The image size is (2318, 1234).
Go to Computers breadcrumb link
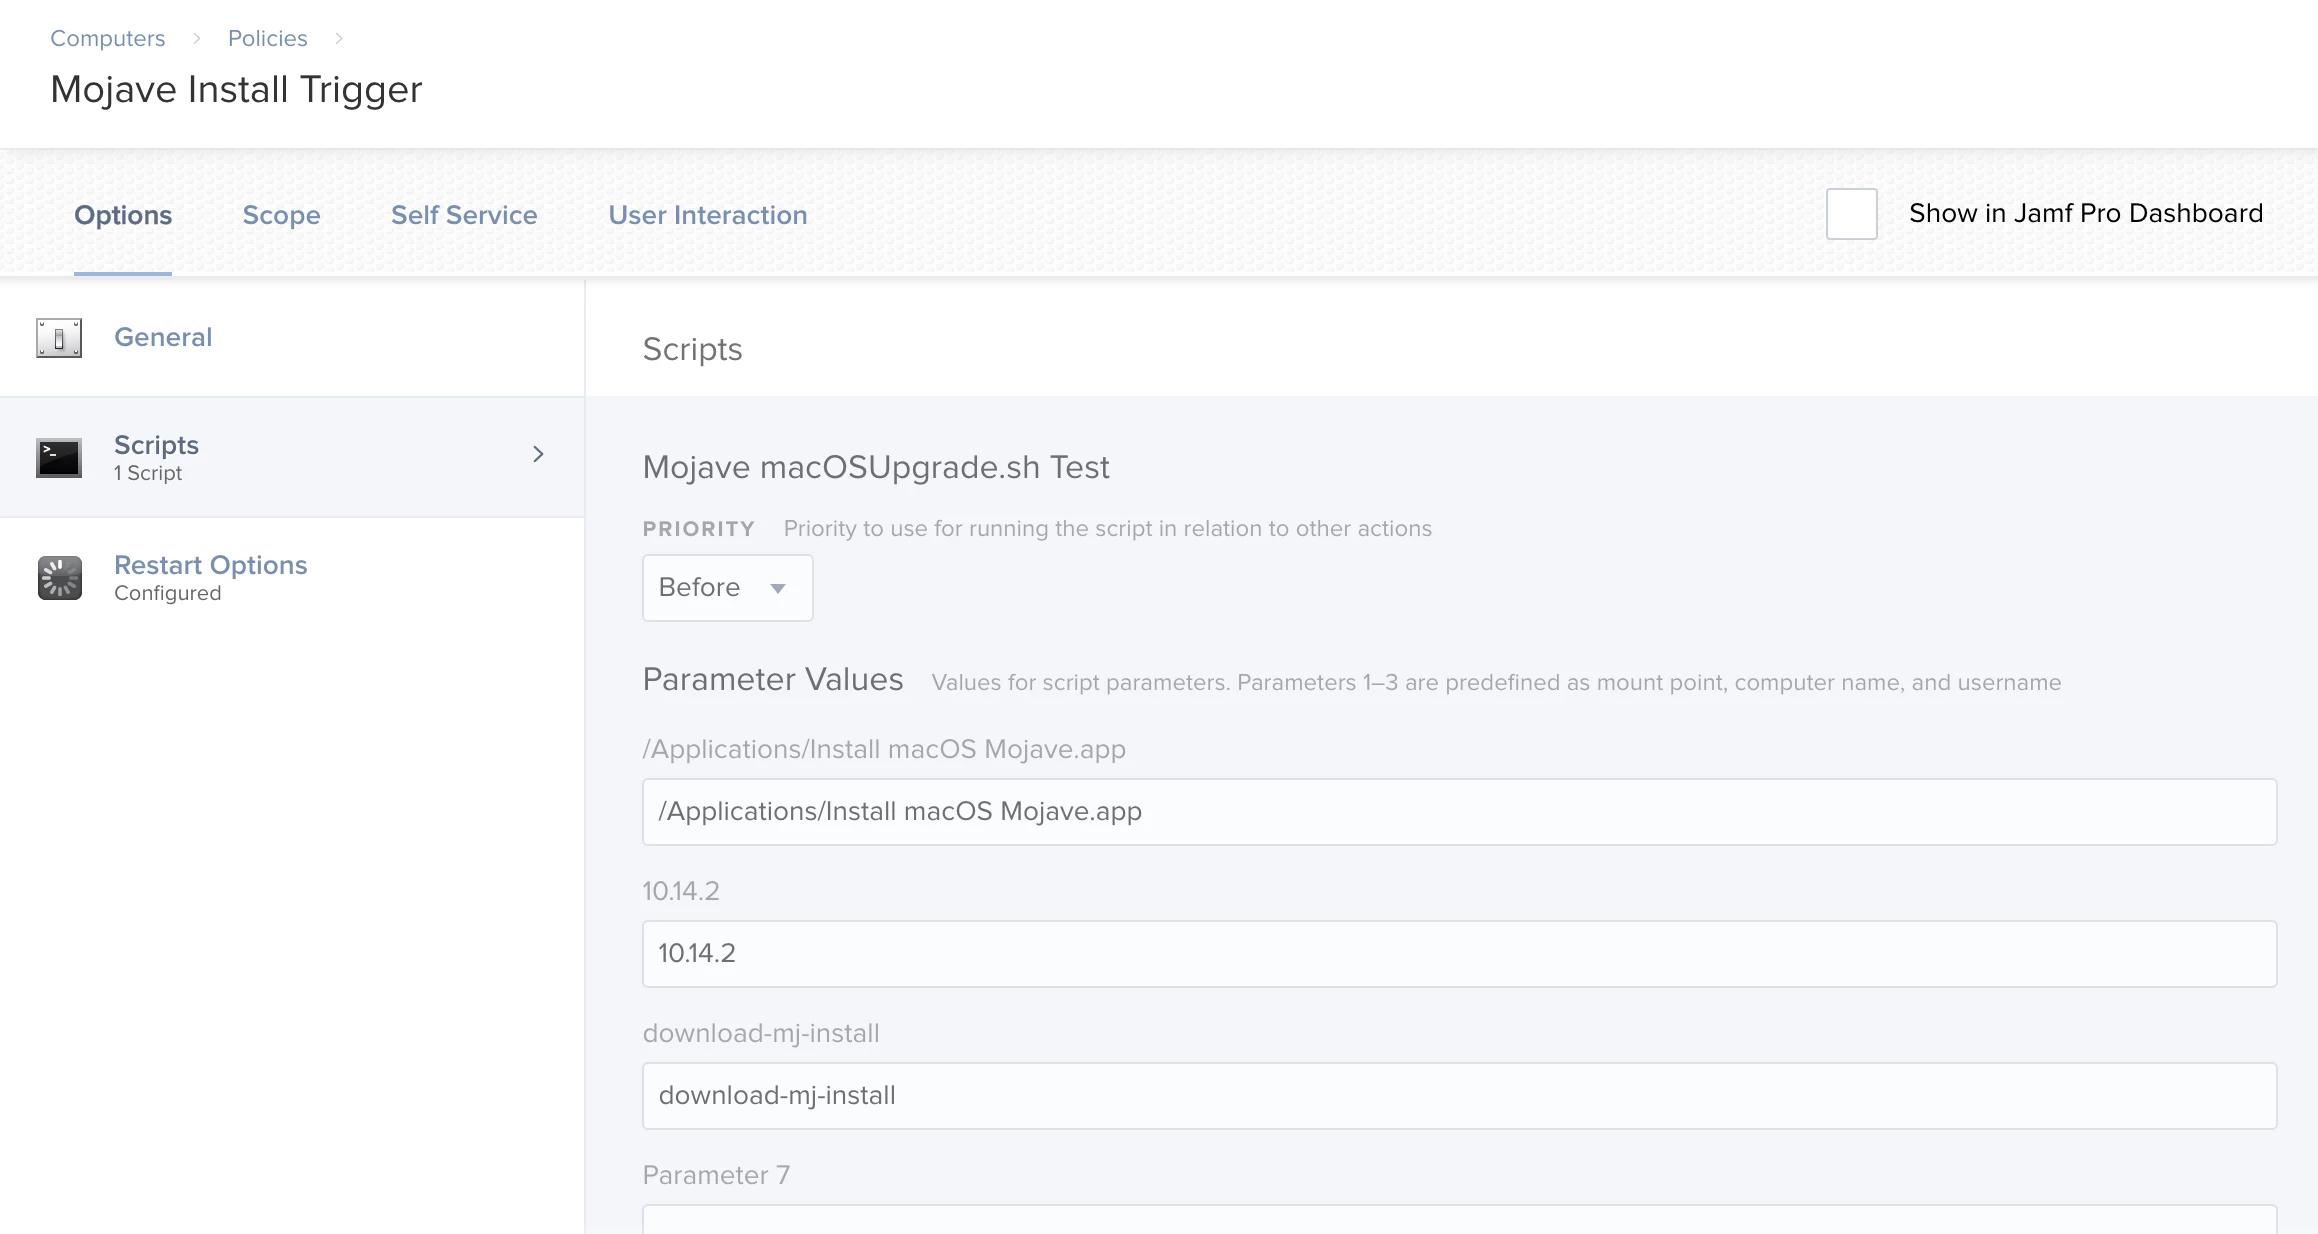(x=108, y=38)
